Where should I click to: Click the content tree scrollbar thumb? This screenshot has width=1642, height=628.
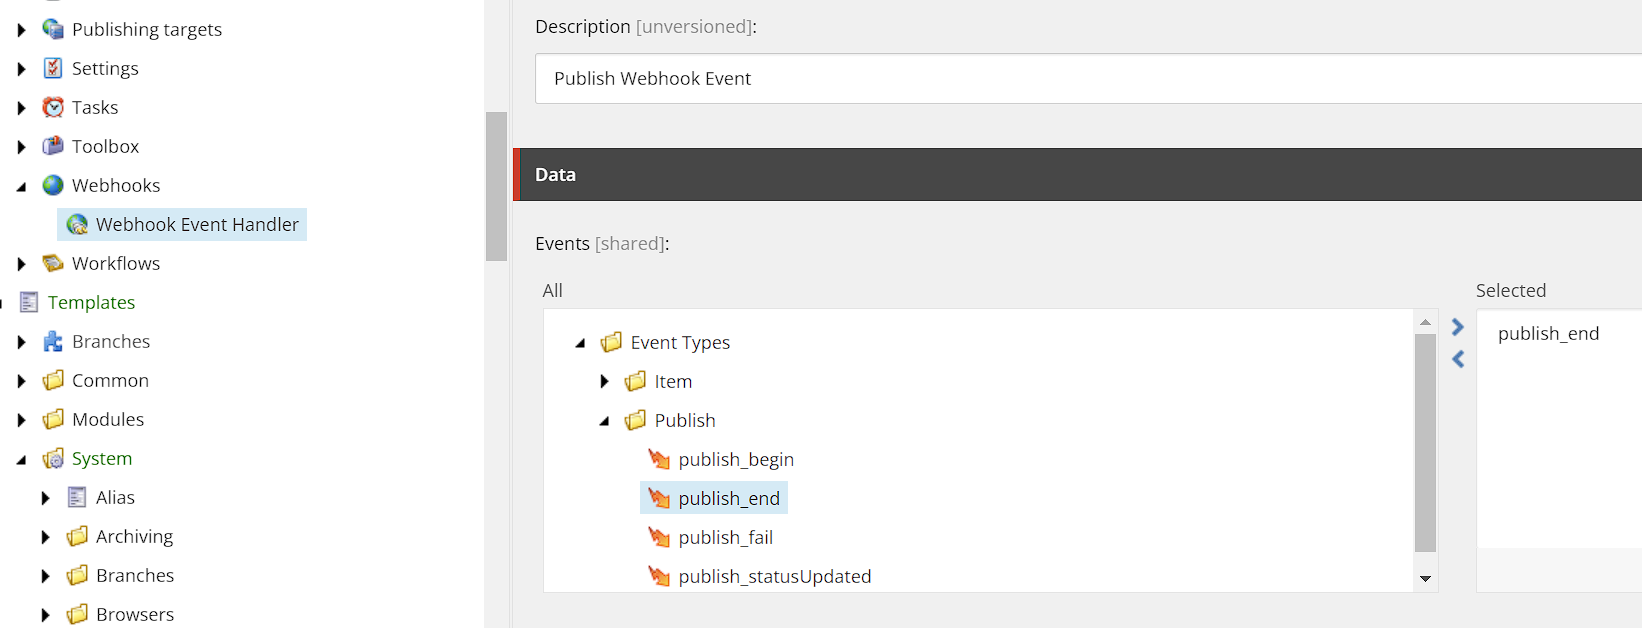tap(496, 186)
